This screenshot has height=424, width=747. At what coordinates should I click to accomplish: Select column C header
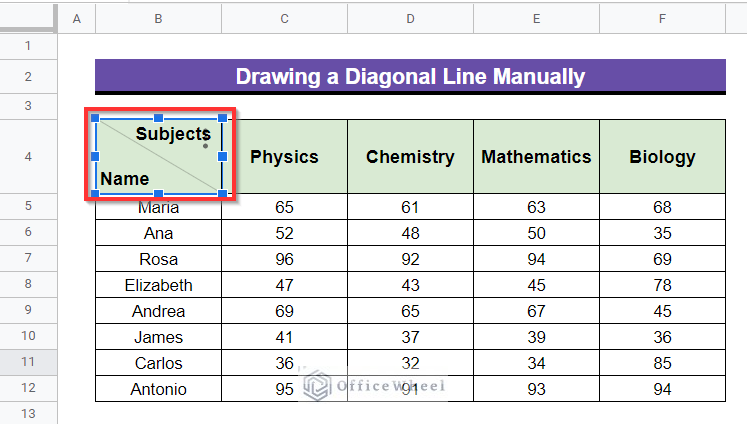point(284,19)
